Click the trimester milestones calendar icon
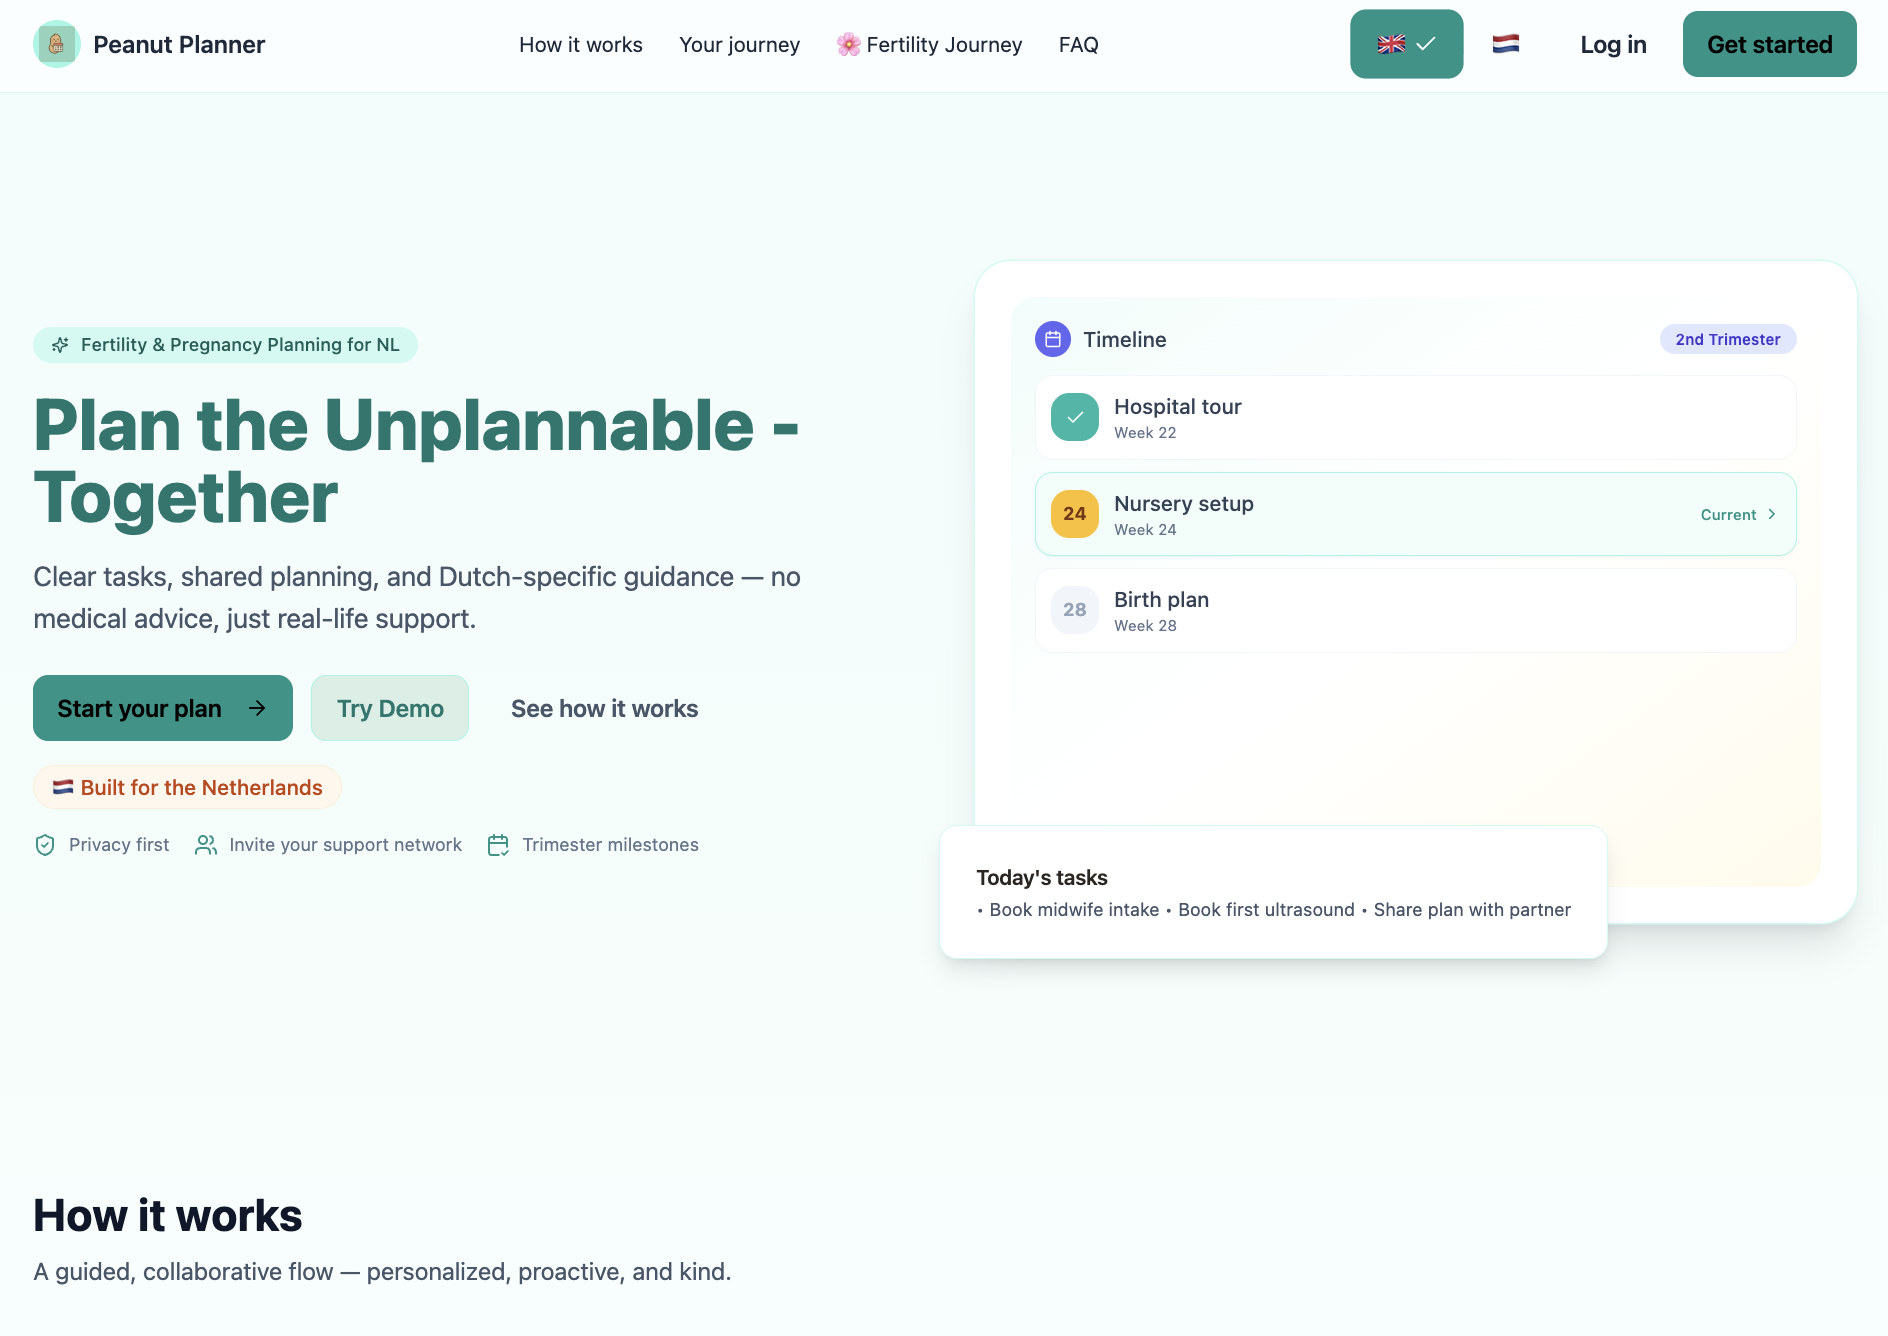The width and height of the screenshot is (1888, 1336). tap(498, 845)
